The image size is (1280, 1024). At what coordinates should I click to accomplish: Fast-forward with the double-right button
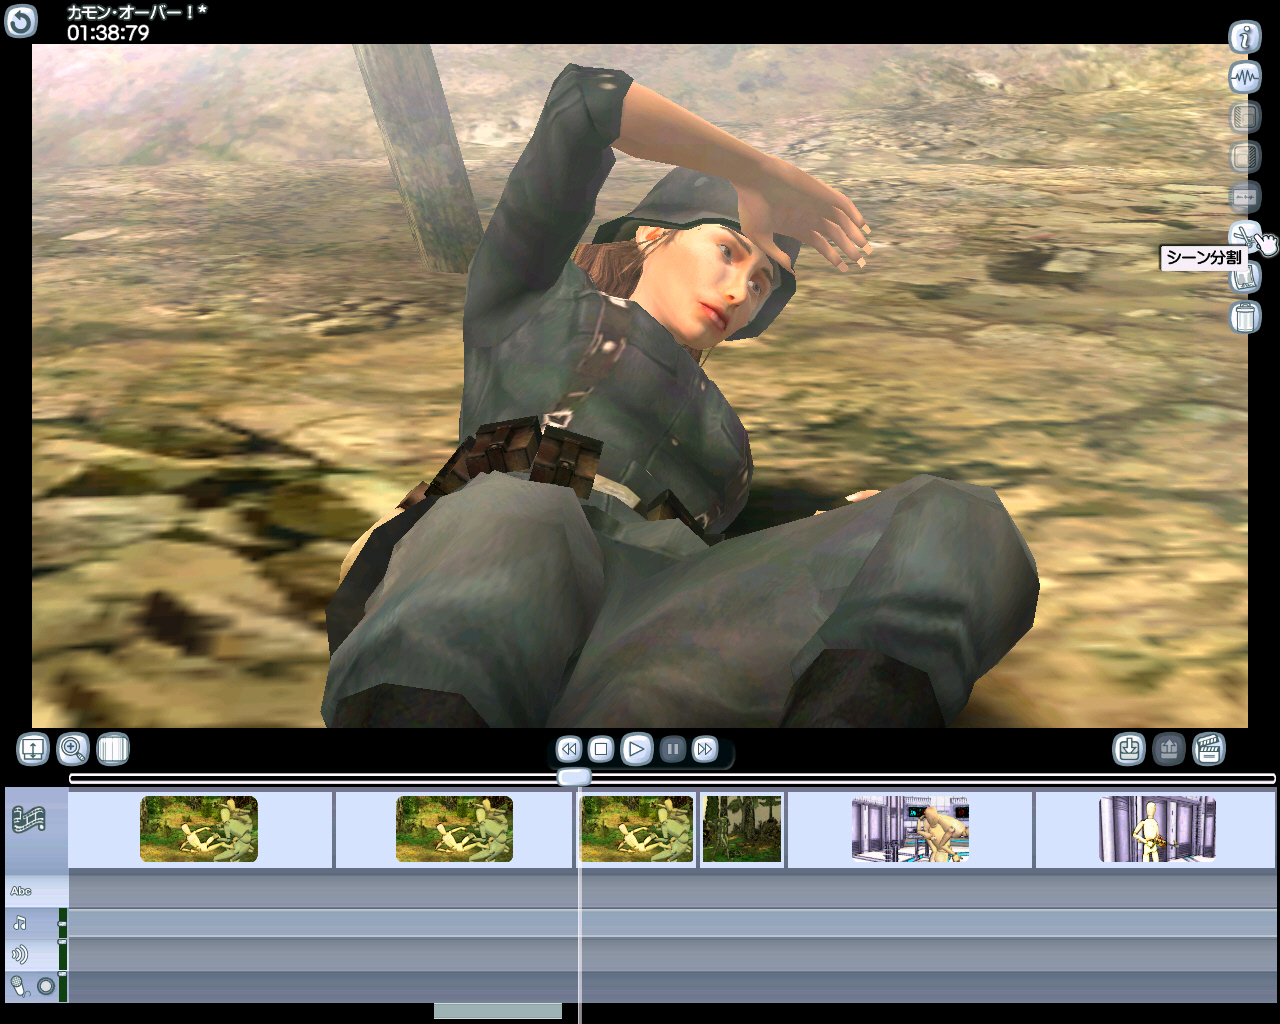coord(705,749)
